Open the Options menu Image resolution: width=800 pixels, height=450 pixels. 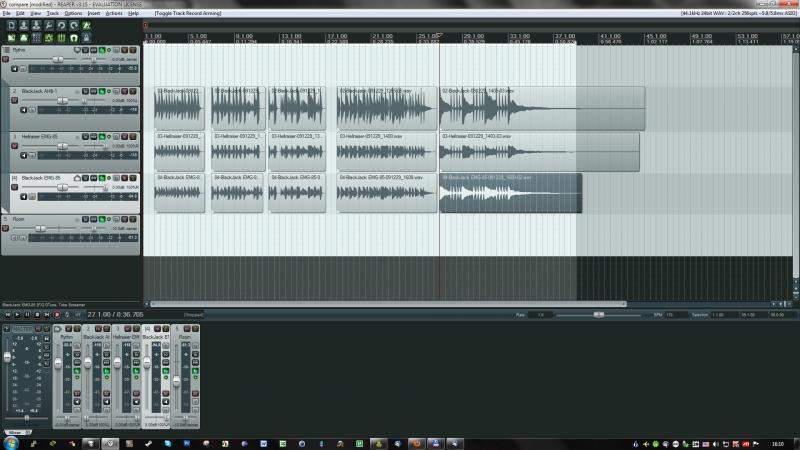tap(72, 13)
